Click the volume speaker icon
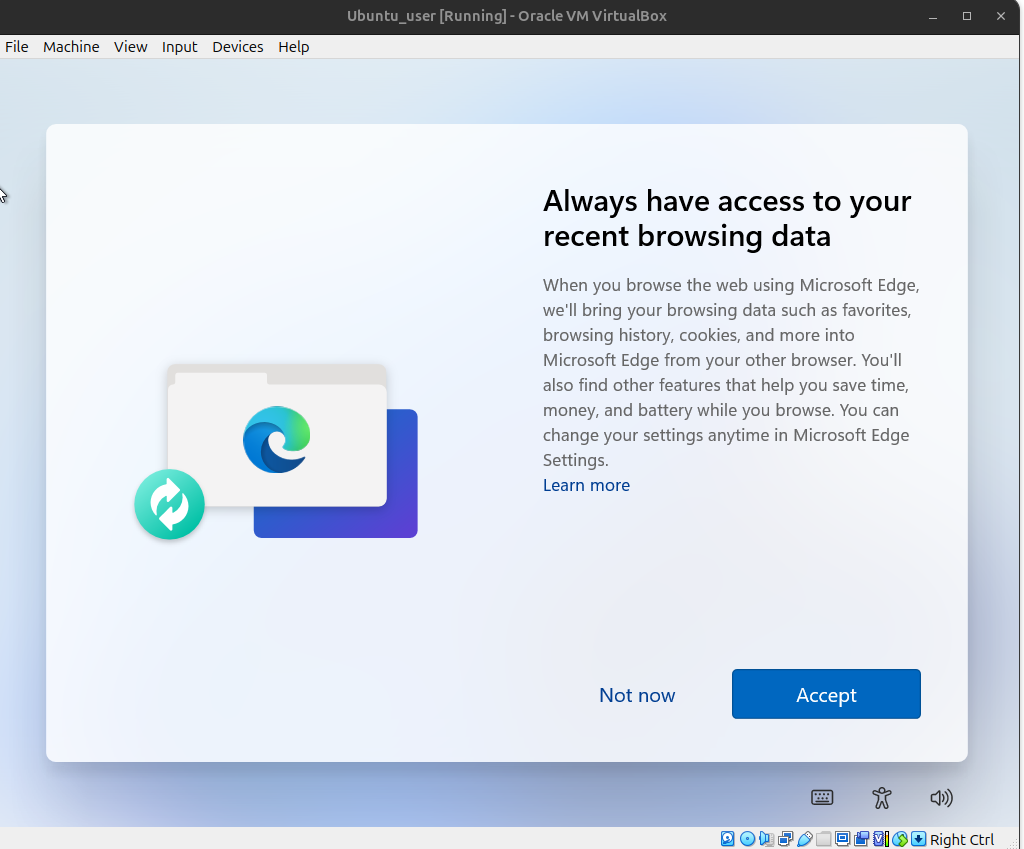Image resolution: width=1024 pixels, height=849 pixels. click(x=941, y=797)
